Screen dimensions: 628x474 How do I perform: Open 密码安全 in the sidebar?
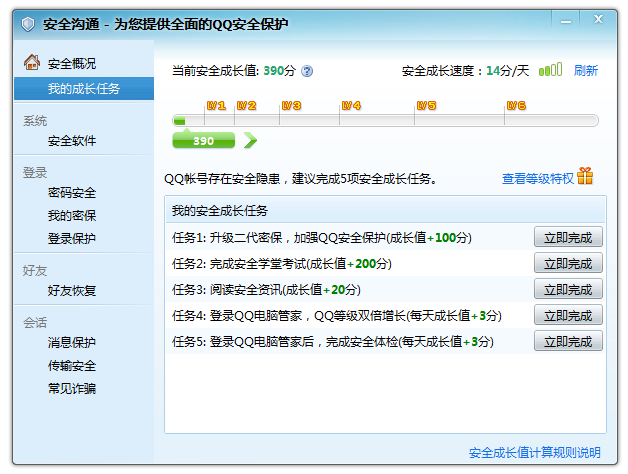tap(72, 193)
